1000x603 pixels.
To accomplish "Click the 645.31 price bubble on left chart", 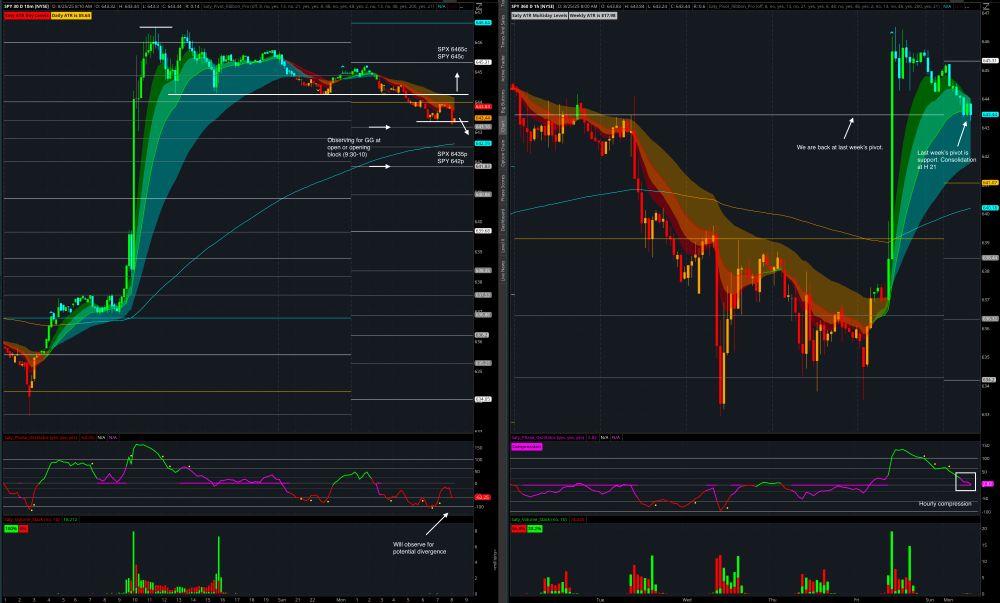I will tap(483, 62).
